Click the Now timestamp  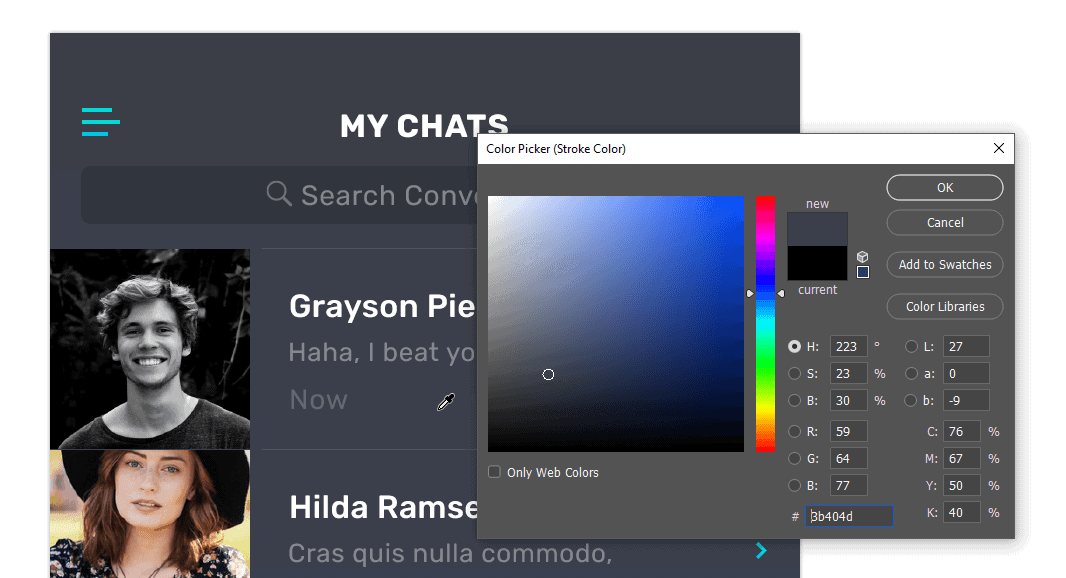tap(318, 400)
